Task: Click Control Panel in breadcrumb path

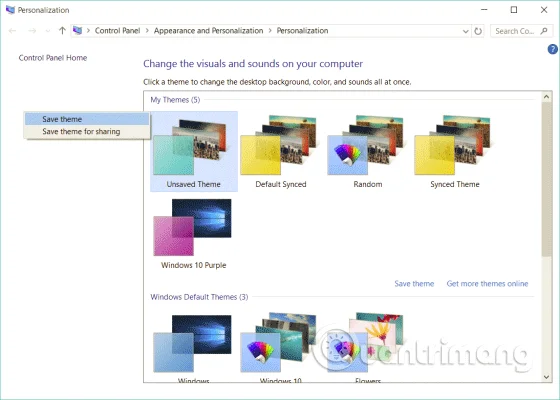Action: point(118,31)
